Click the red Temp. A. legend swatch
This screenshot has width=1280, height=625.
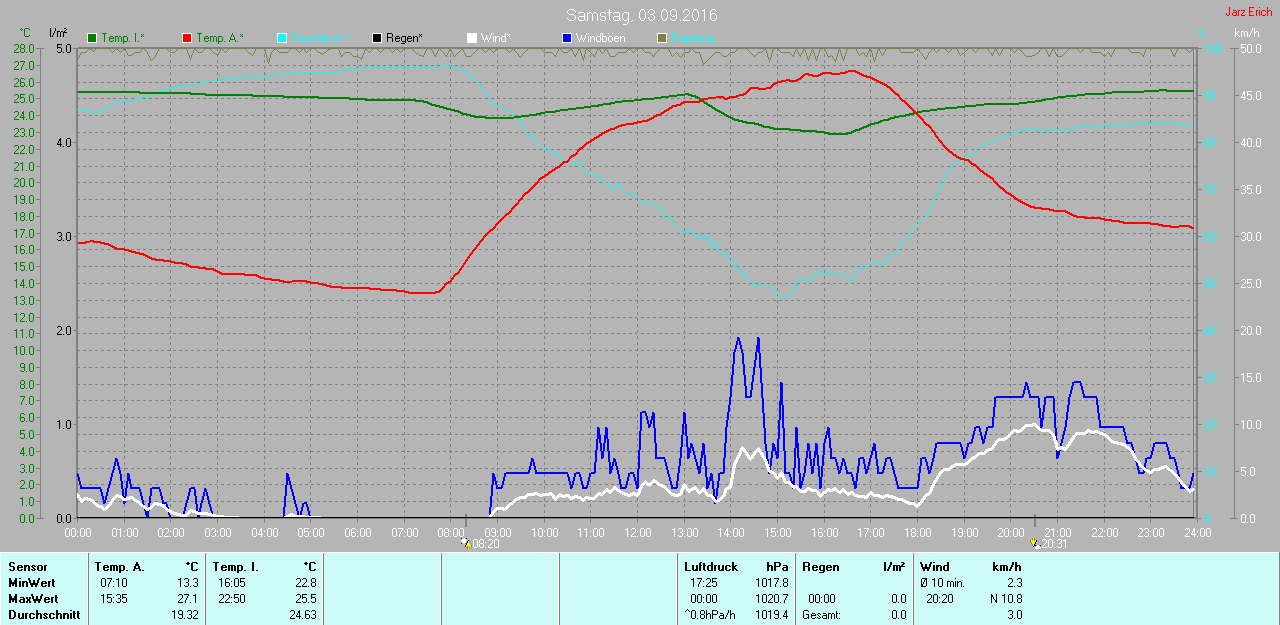[x=187, y=38]
